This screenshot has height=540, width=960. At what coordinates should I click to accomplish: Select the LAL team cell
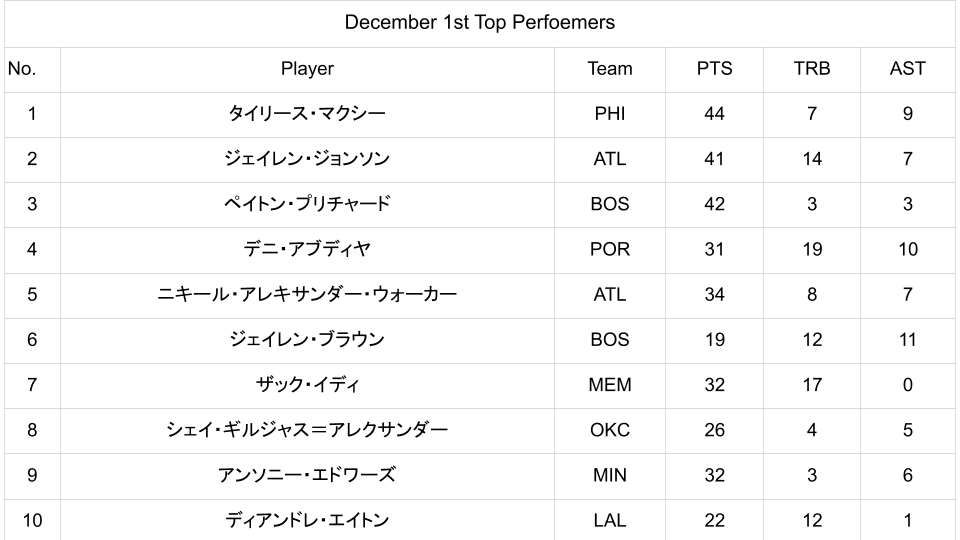click(x=610, y=520)
